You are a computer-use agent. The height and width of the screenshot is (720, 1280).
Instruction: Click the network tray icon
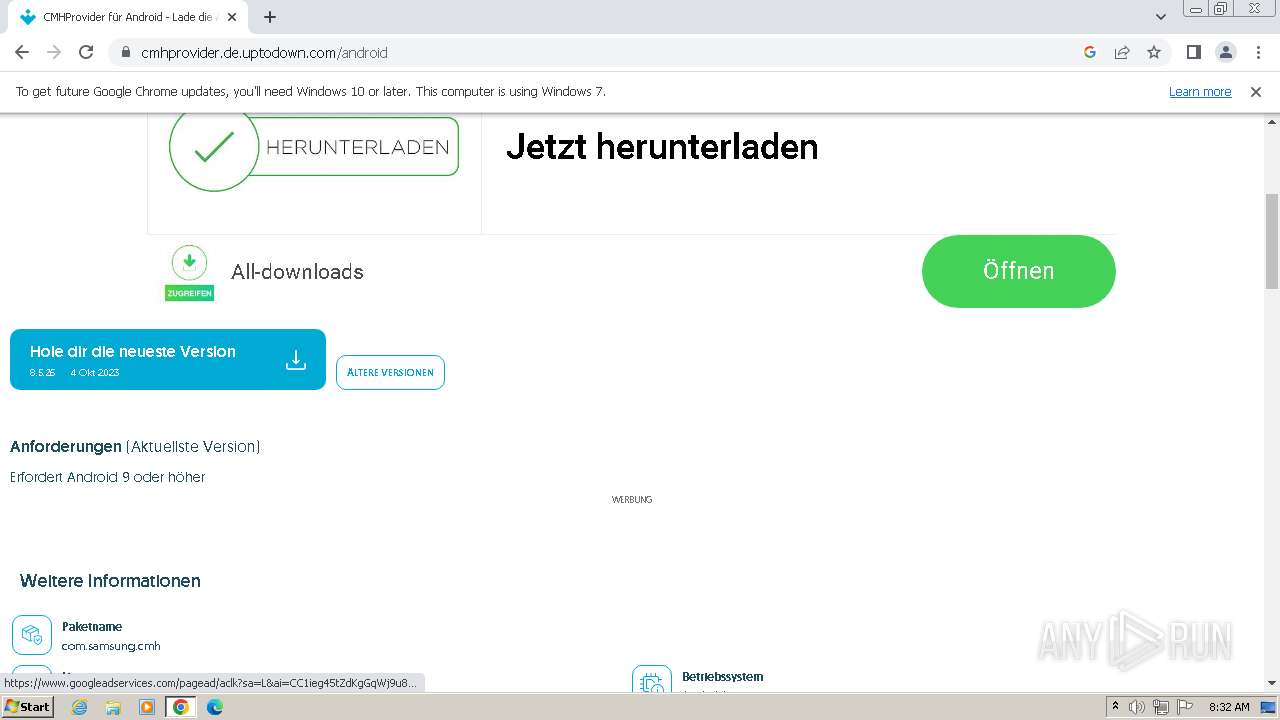[x=1161, y=707]
